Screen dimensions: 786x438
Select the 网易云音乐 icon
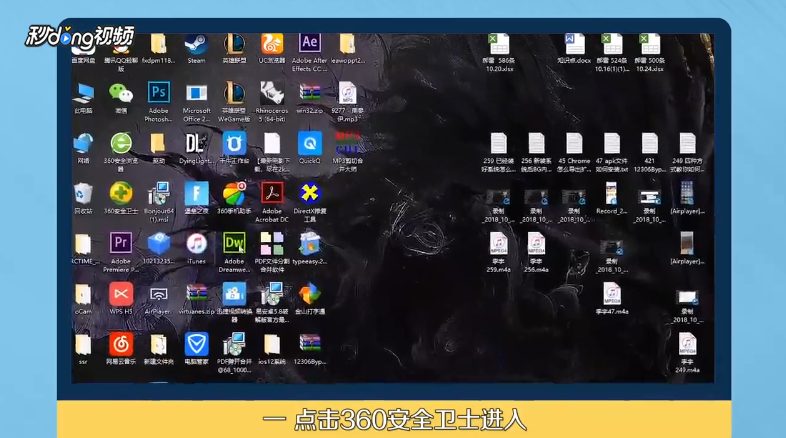point(121,344)
